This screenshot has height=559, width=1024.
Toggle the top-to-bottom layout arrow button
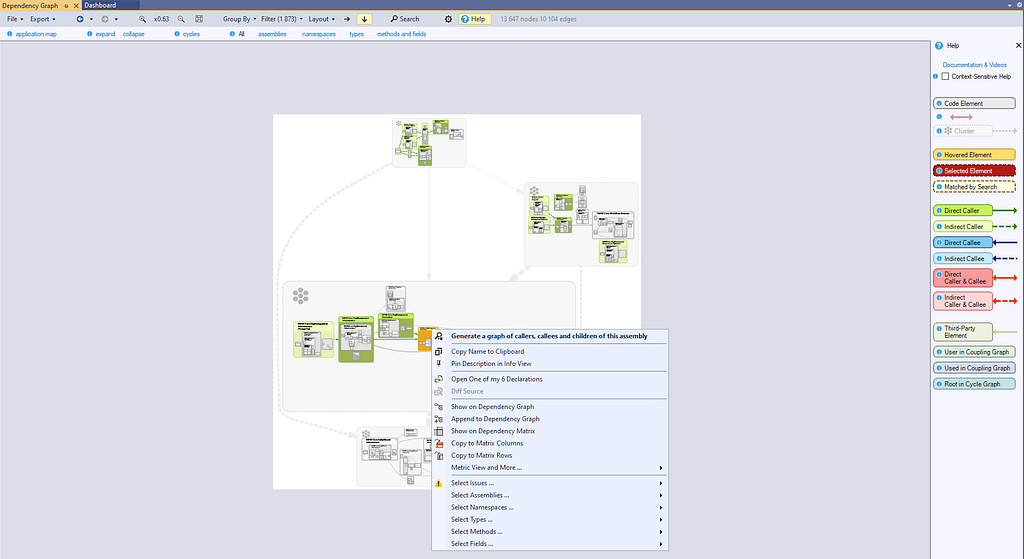click(x=364, y=19)
